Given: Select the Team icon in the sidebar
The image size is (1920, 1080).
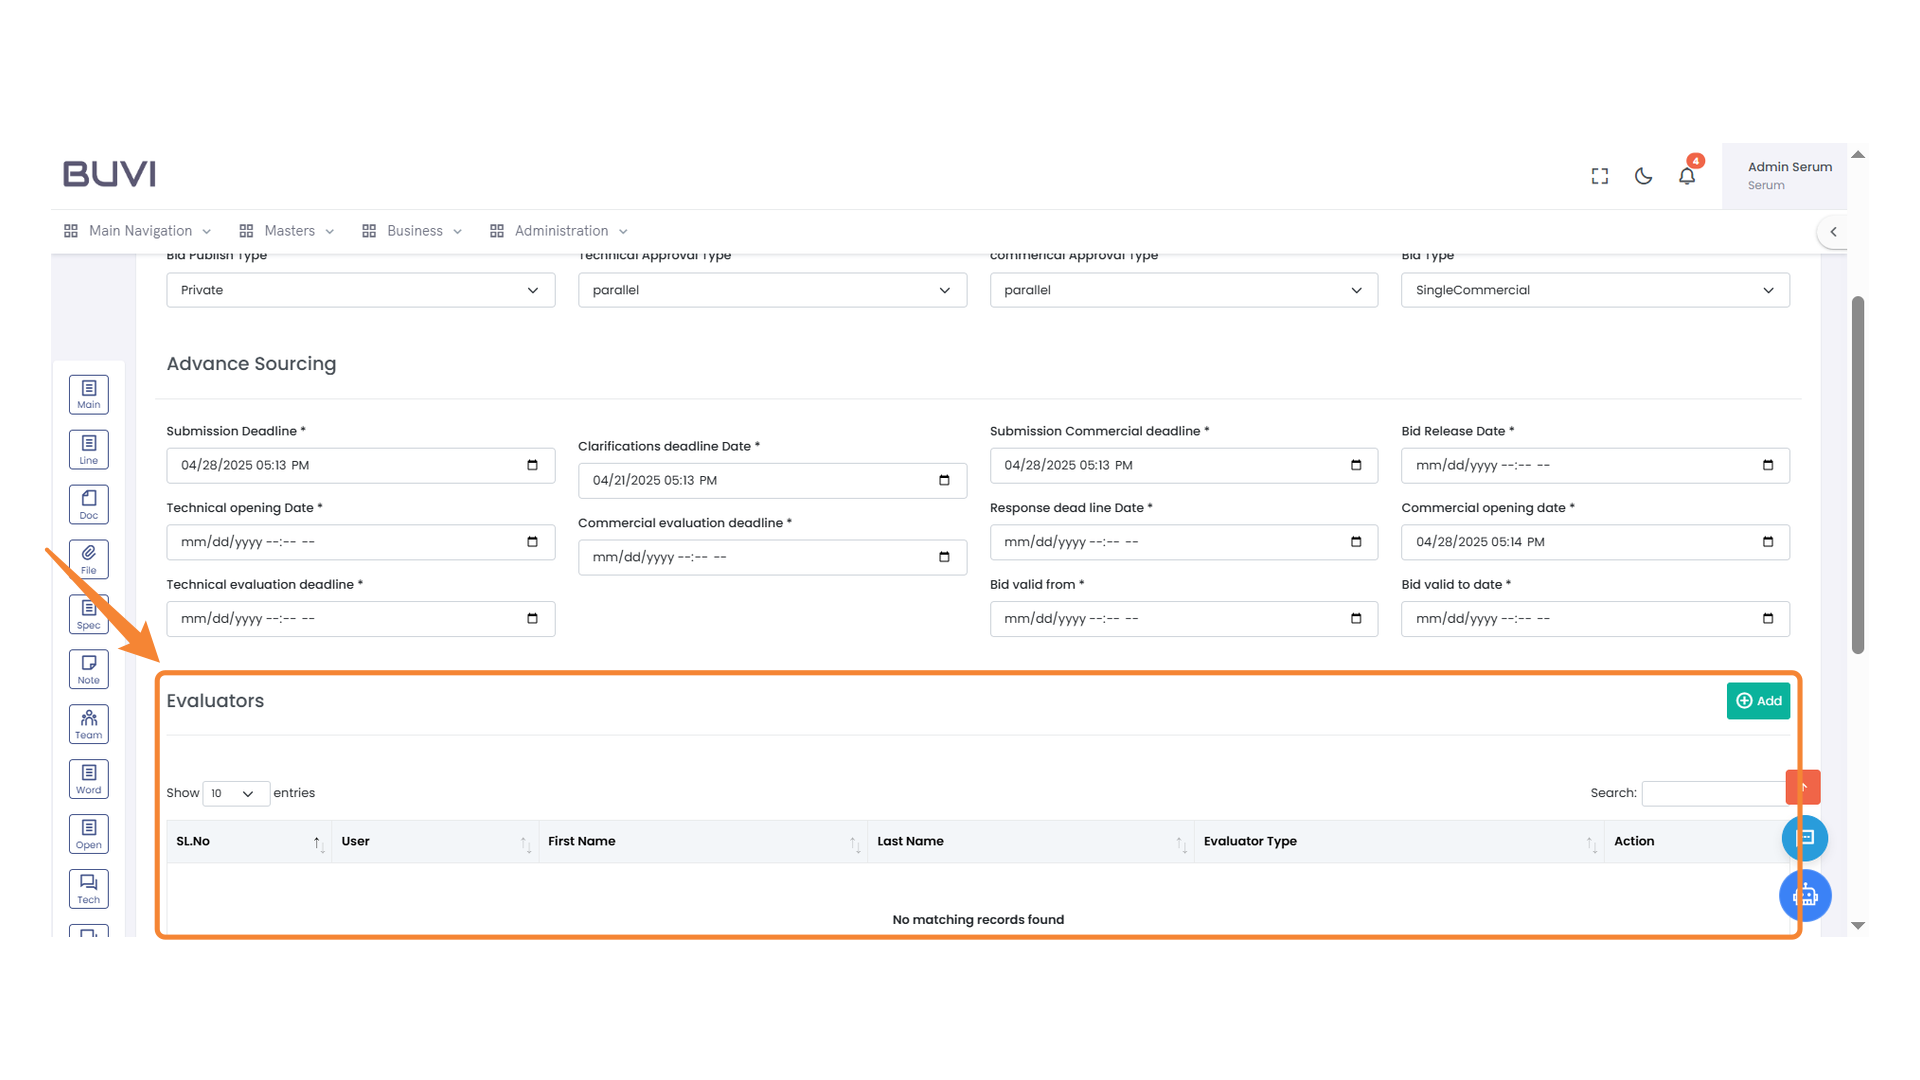Looking at the screenshot, I should click(88, 723).
